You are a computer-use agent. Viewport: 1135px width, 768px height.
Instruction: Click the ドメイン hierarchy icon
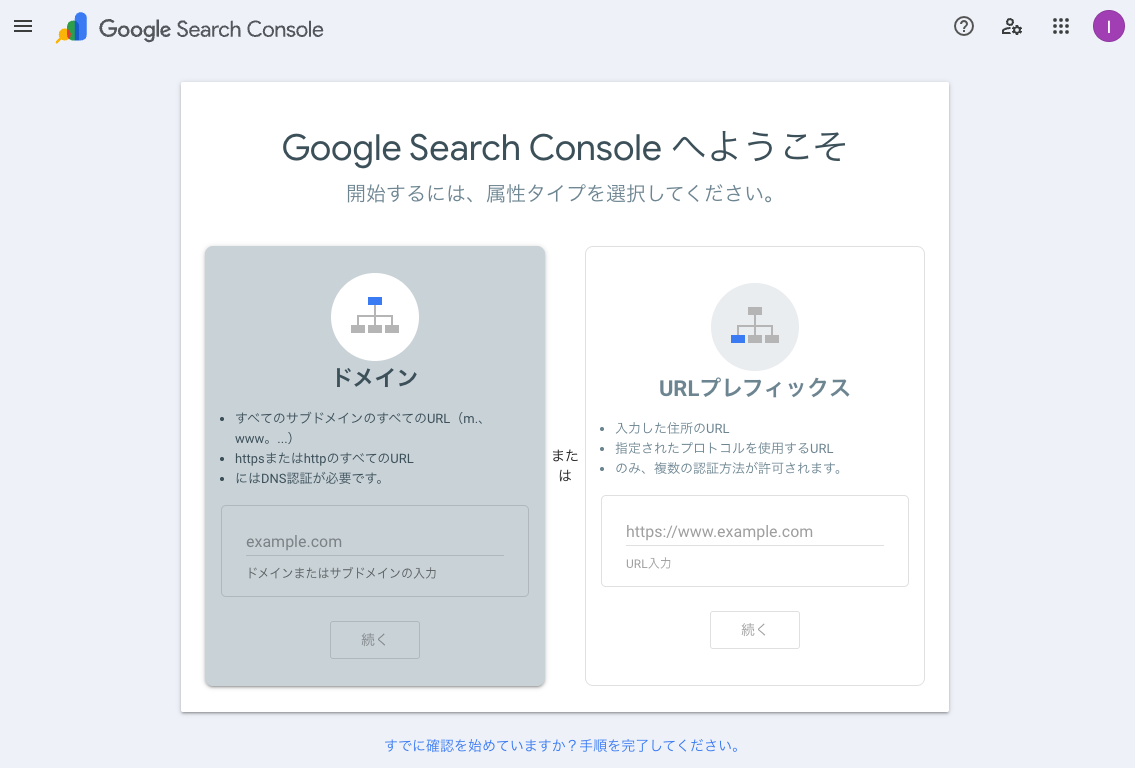coord(375,316)
